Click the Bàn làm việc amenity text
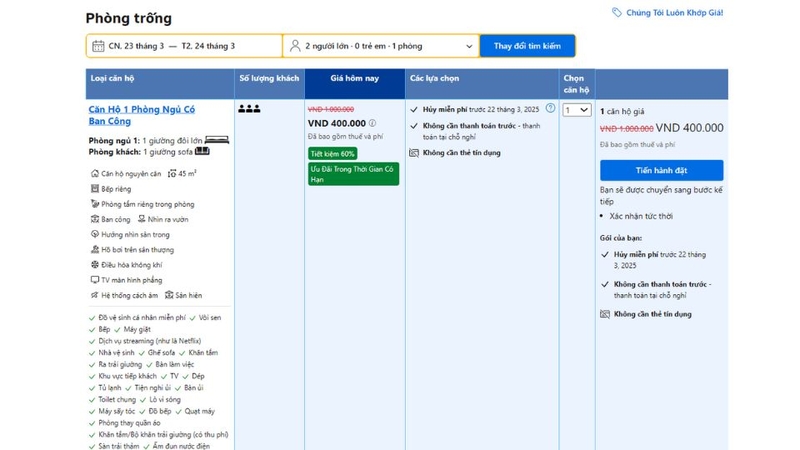Screen dimensions: 800x450 (174, 364)
